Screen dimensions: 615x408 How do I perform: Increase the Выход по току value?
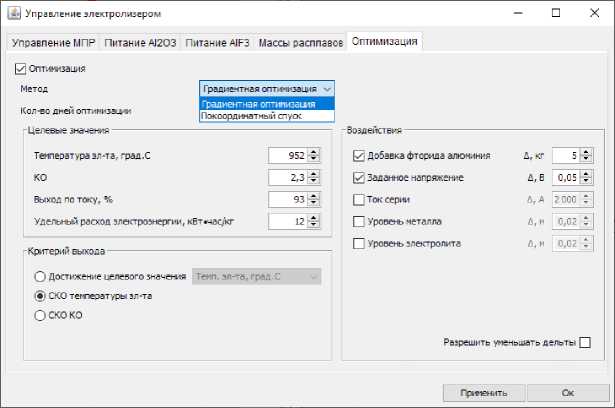tap(313, 196)
